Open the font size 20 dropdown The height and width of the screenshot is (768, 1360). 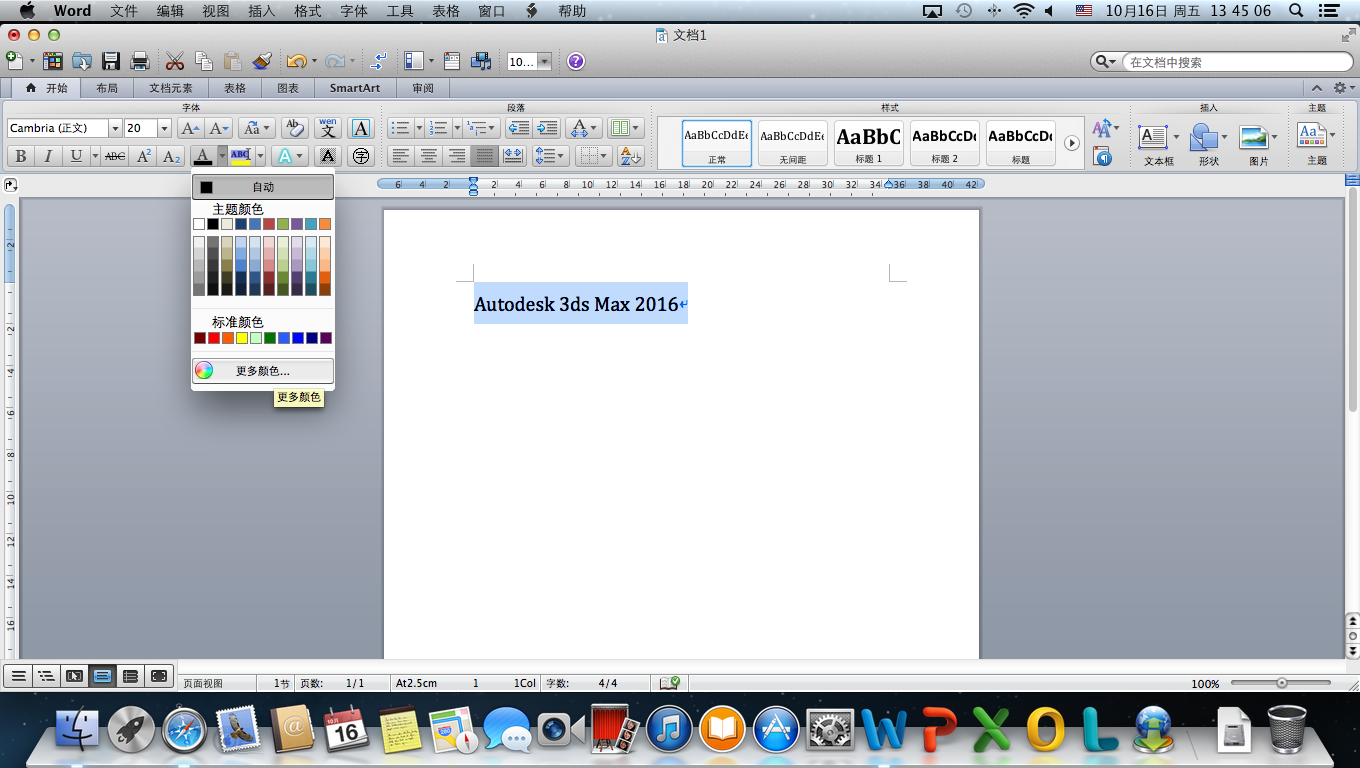(x=164, y=128)
